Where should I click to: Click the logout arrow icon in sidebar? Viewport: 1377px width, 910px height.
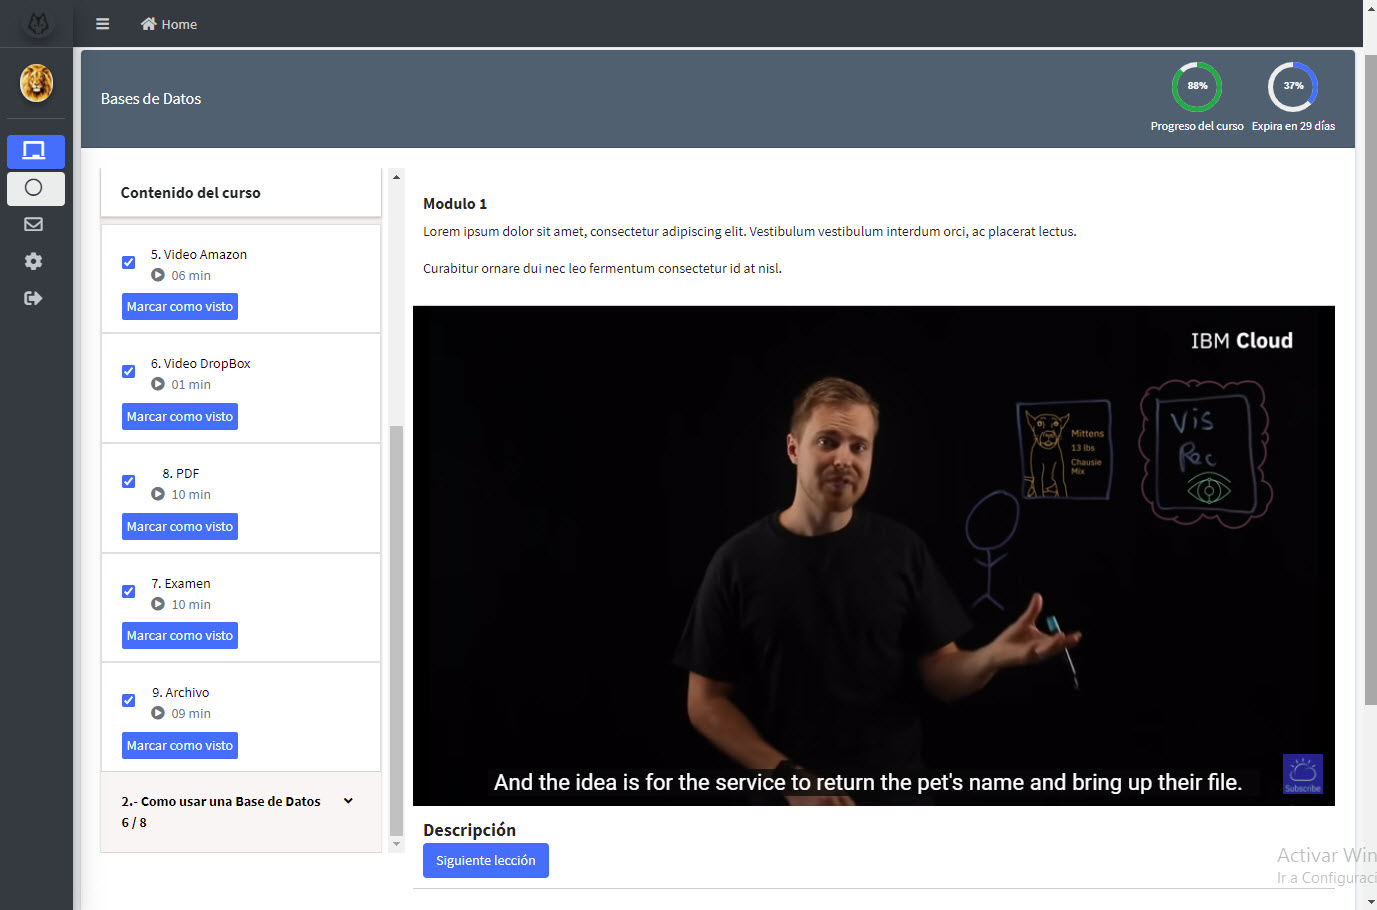coord(34,298)
